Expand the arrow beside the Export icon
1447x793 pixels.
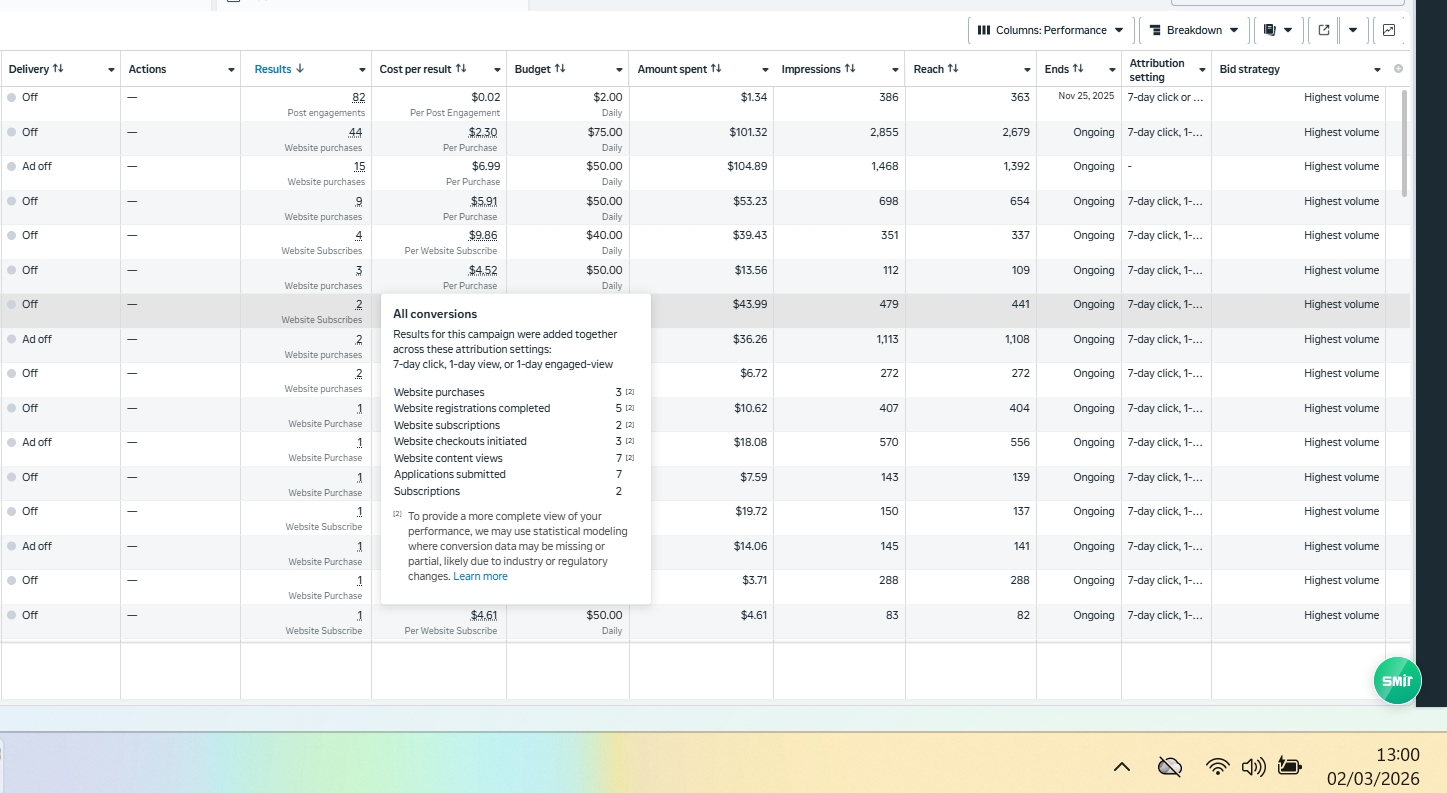1353,30
